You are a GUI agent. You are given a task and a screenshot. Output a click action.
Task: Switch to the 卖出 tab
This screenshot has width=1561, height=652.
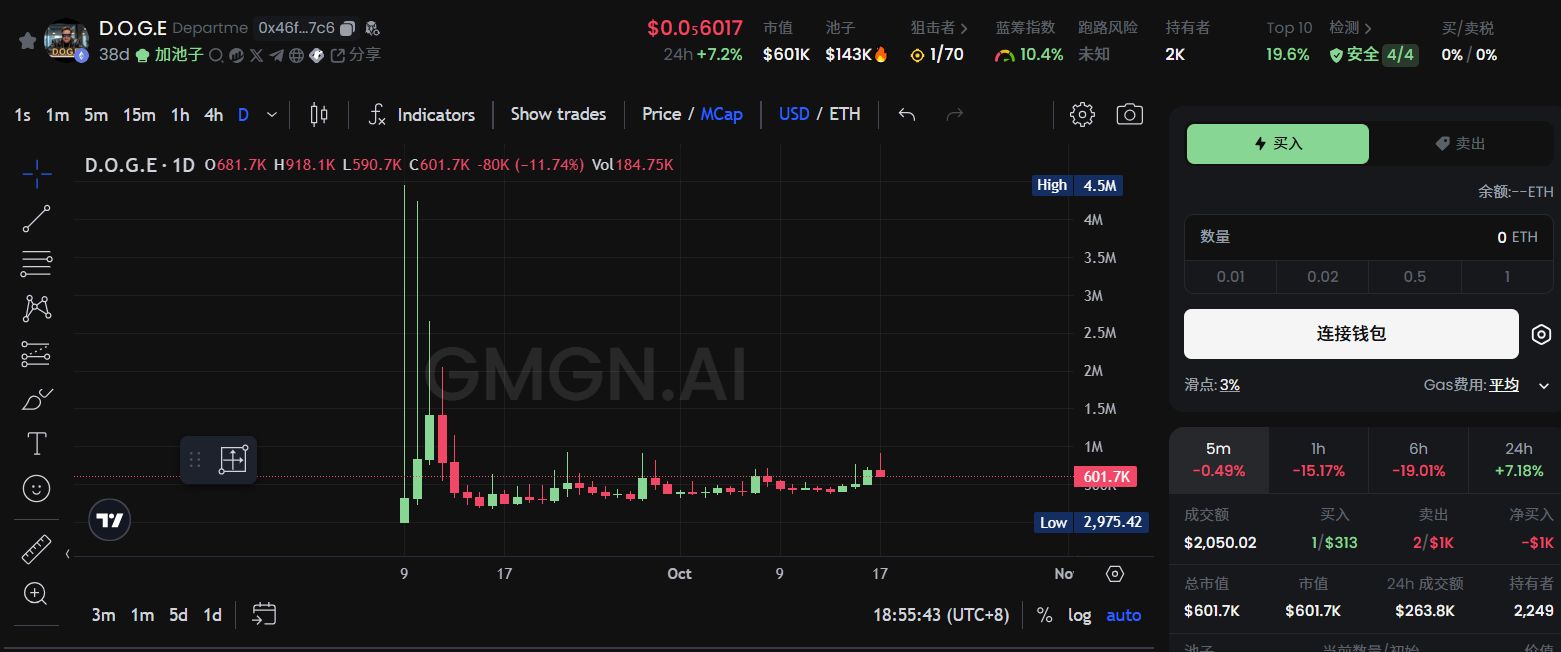pos(1459,143)
